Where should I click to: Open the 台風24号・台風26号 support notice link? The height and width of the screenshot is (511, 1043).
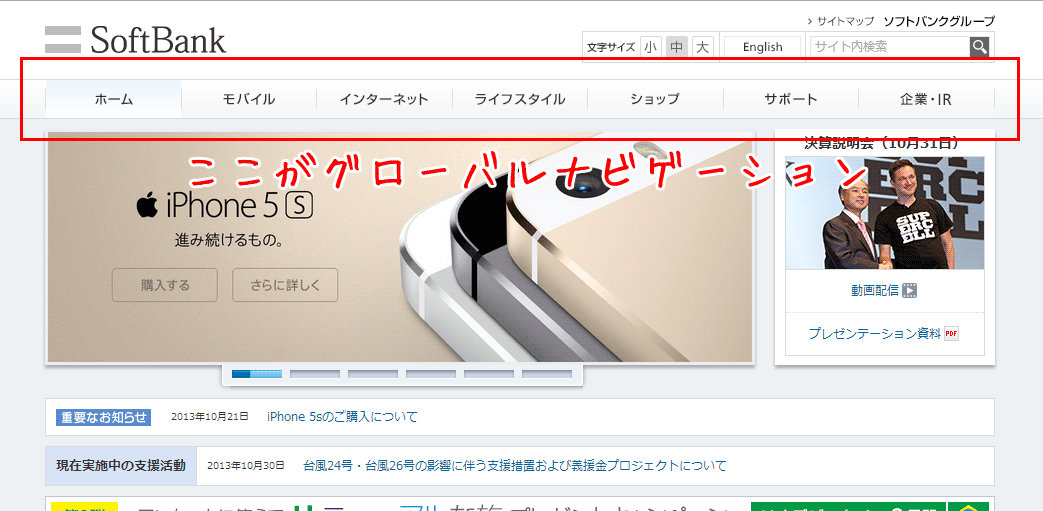[x=514, y=465]
